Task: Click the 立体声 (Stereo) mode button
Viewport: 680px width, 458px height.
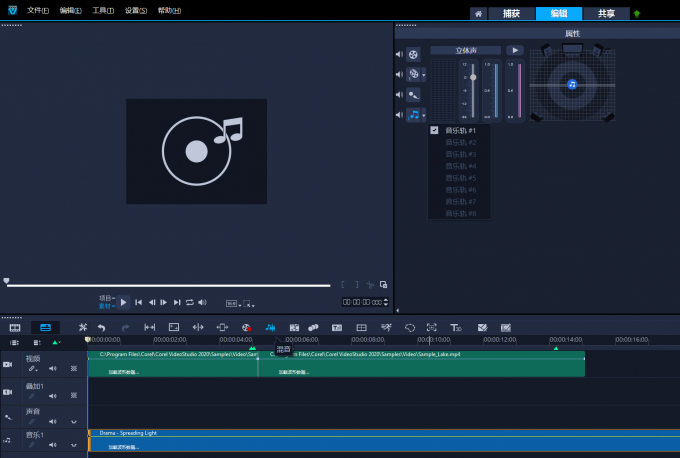Action: [x=465, y=50]
